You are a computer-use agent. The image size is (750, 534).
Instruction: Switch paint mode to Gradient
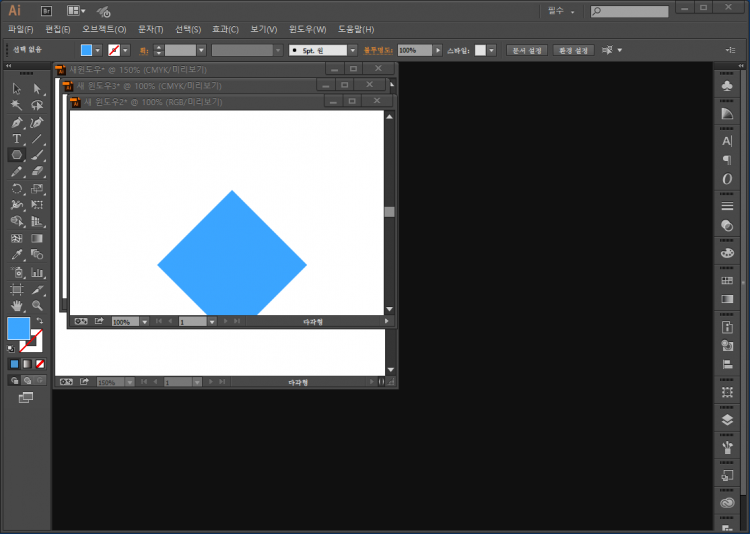27,364
